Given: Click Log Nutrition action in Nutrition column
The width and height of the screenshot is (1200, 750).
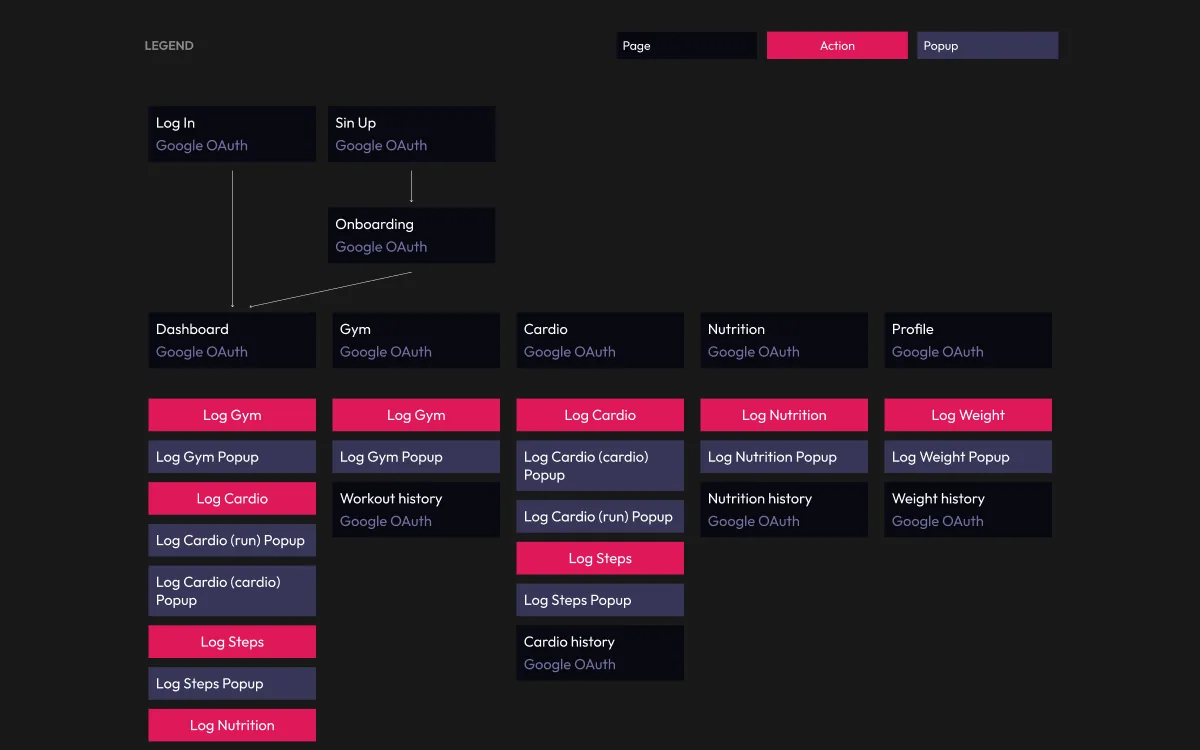Looking at the screenshot, I should click(784, 415).
